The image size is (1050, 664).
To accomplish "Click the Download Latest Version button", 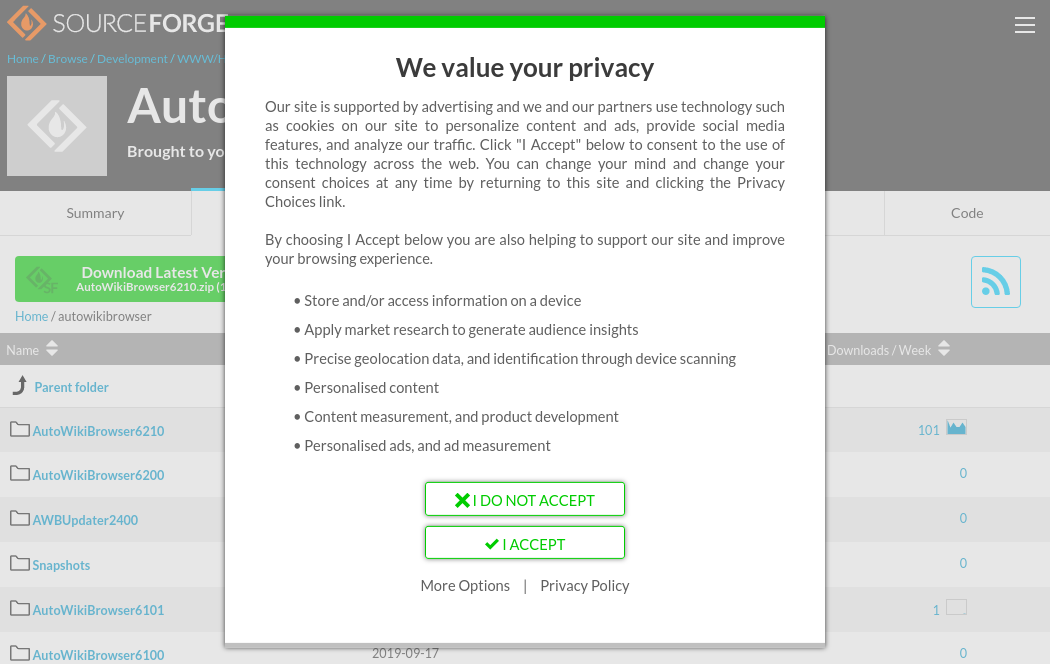I will pyautogui.click(x=120, y=279).
